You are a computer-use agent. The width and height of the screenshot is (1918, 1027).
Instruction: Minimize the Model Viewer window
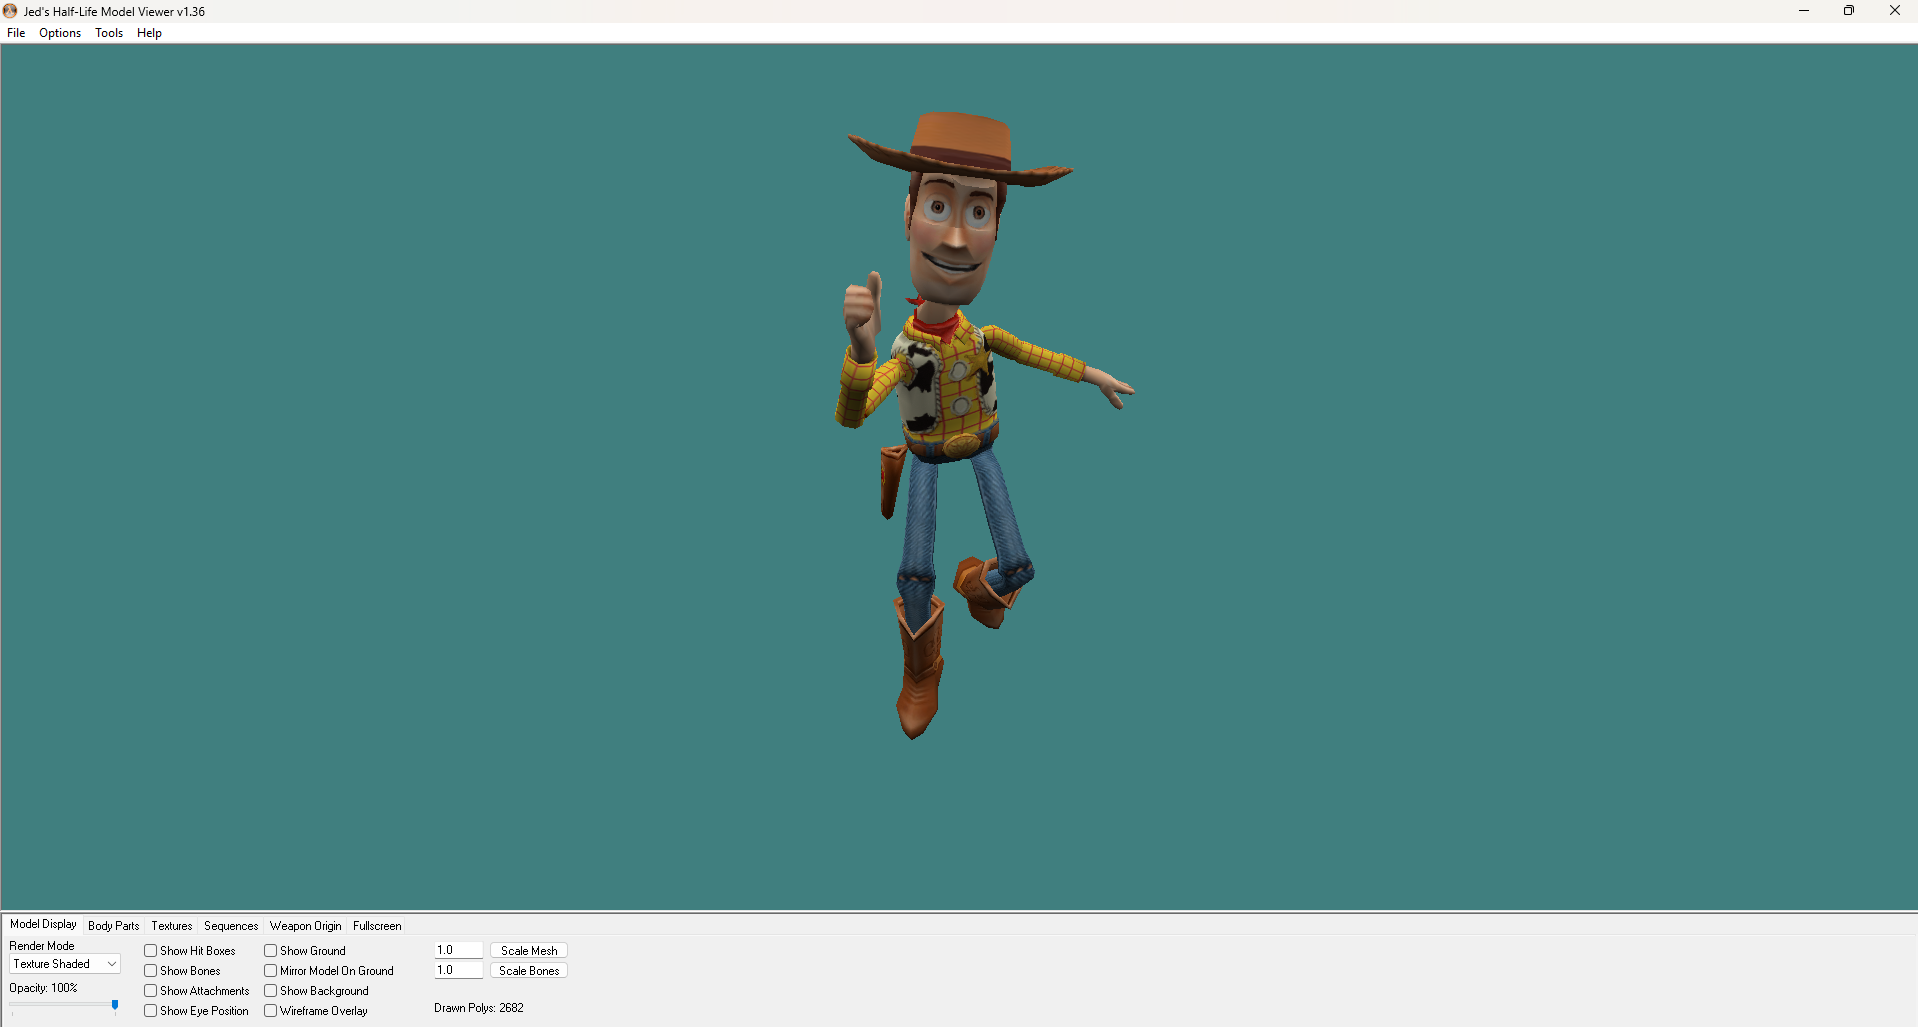pos(1804,11)
